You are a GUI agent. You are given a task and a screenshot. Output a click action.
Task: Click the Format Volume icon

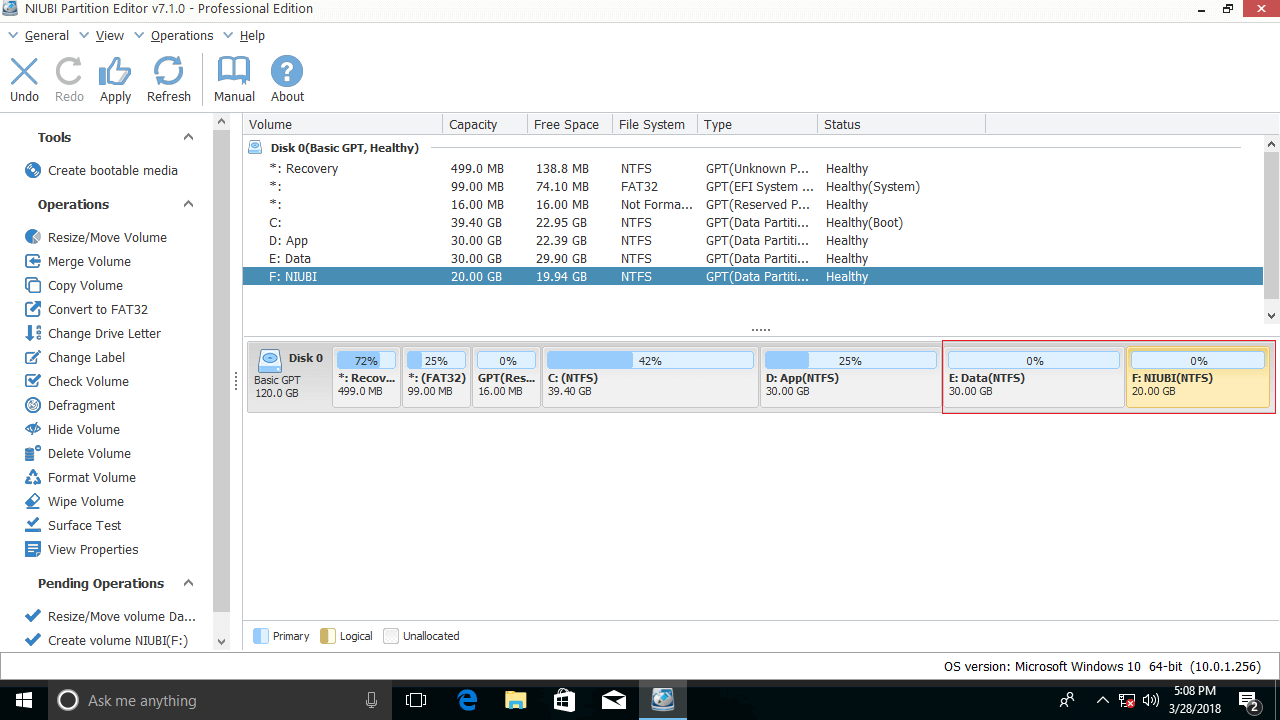coord(33,477)
